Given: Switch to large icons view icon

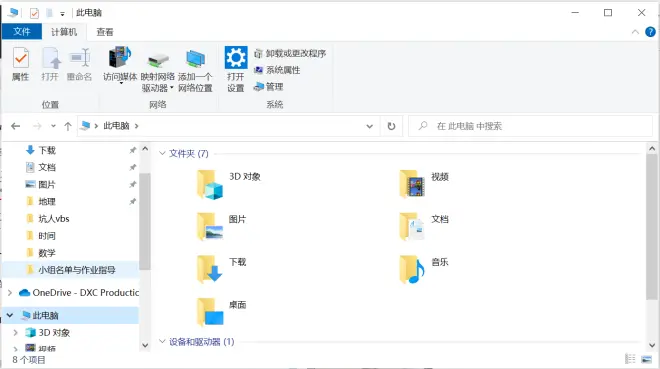Looking at the screenshot, I should (x=646, y=359).
